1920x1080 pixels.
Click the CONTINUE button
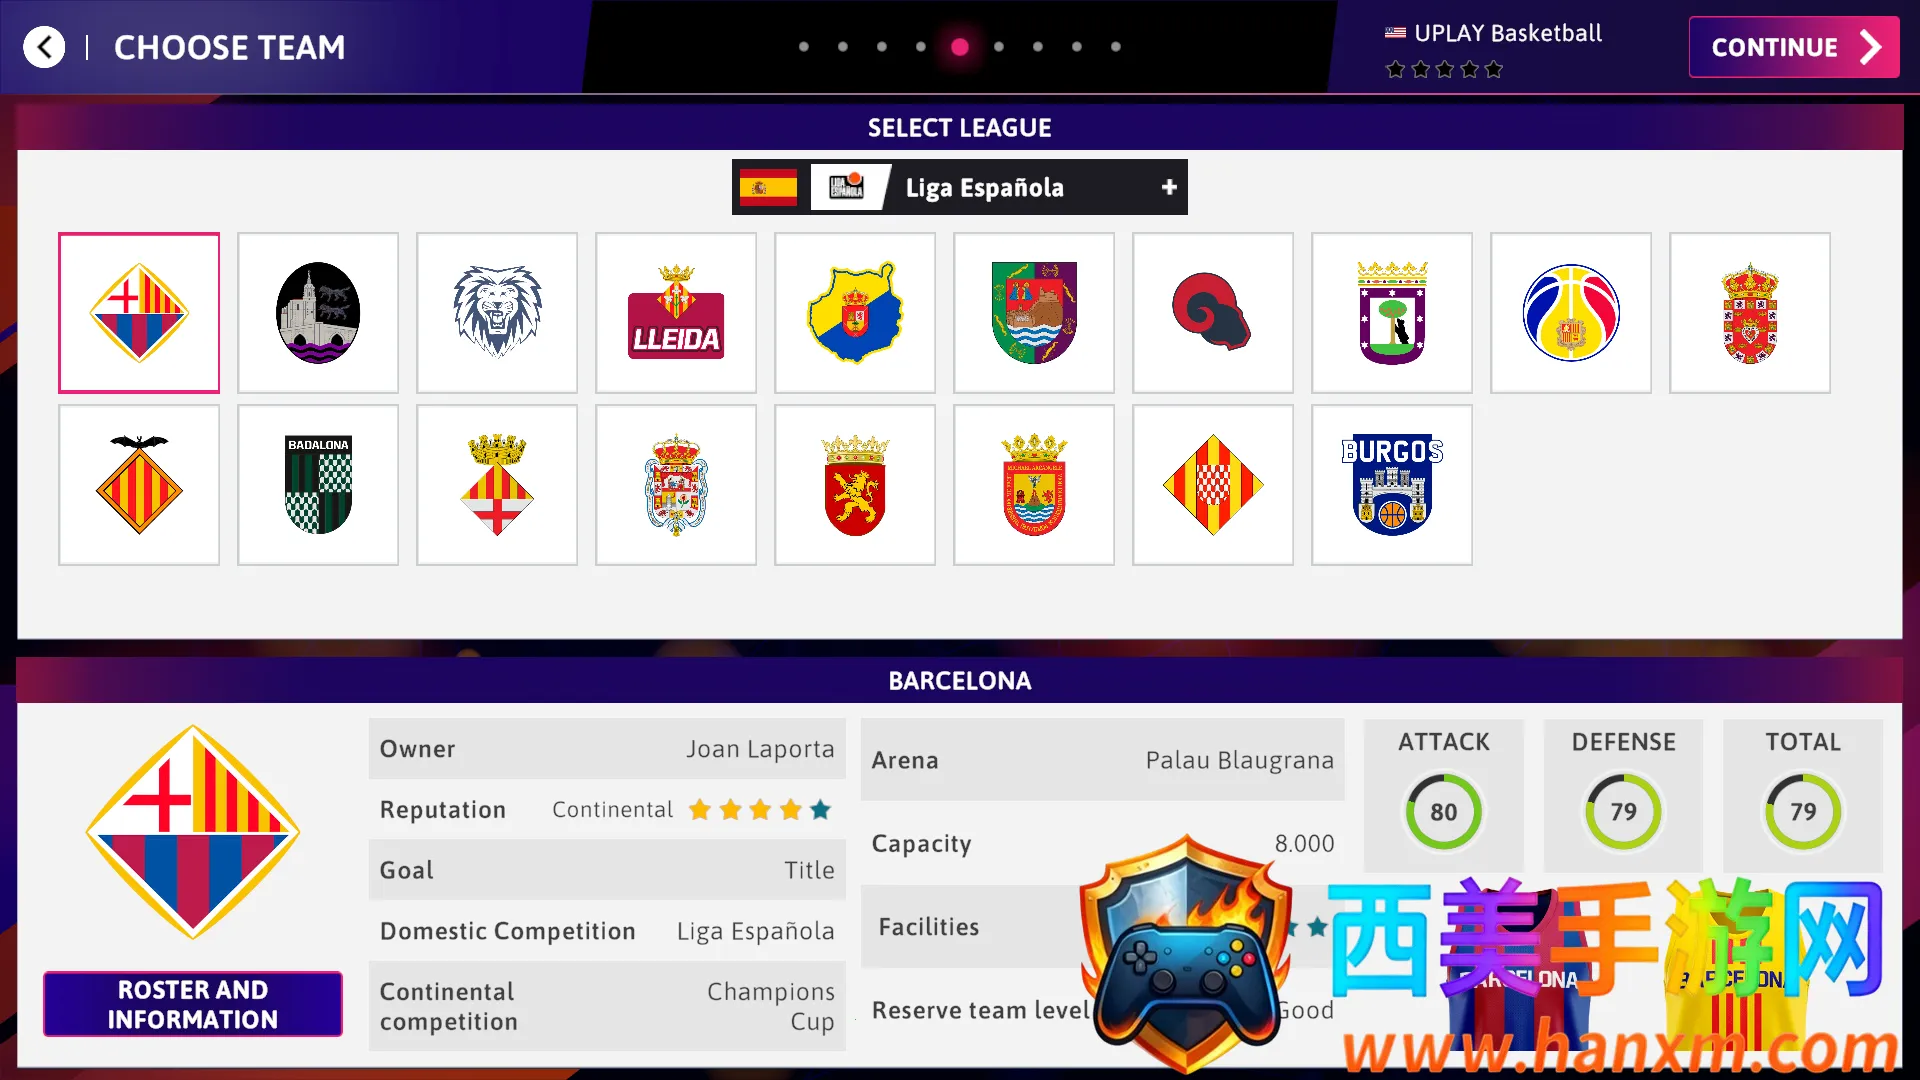point(1794,47)
